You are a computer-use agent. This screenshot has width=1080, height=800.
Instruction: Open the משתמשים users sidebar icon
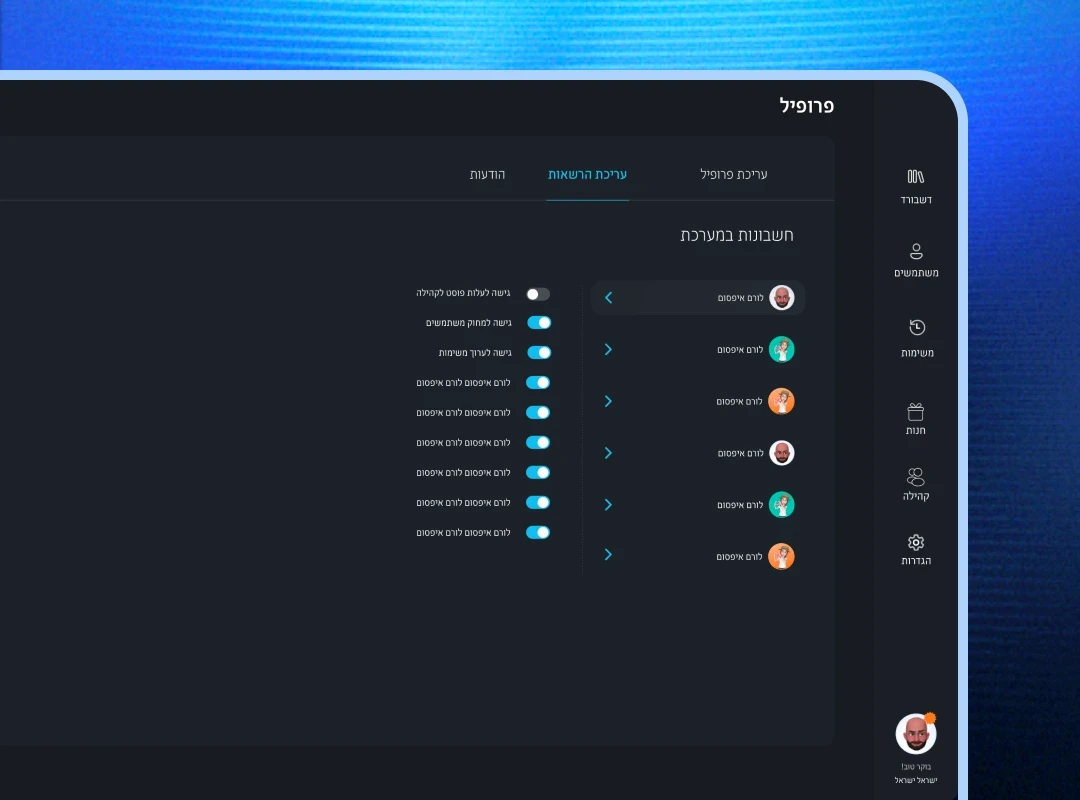coord(916,251)
